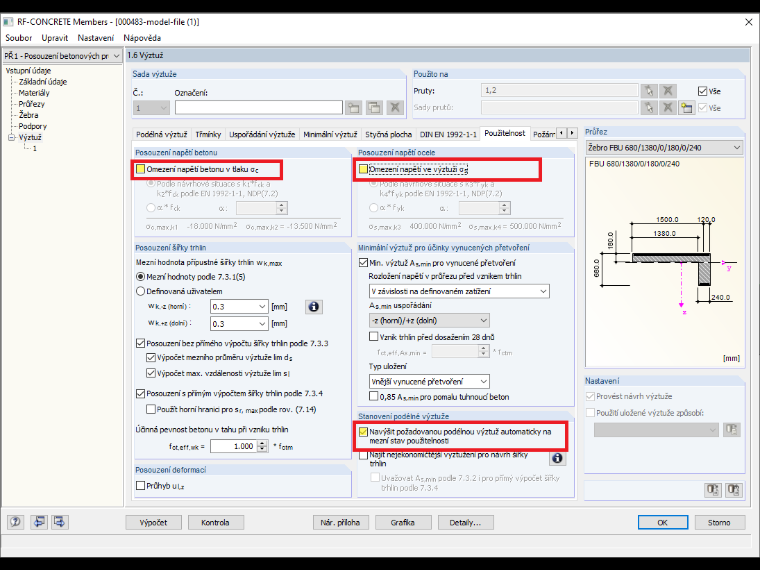Switch to the DIN EN 1992-1-1 tab

click(x=448, y=134)
